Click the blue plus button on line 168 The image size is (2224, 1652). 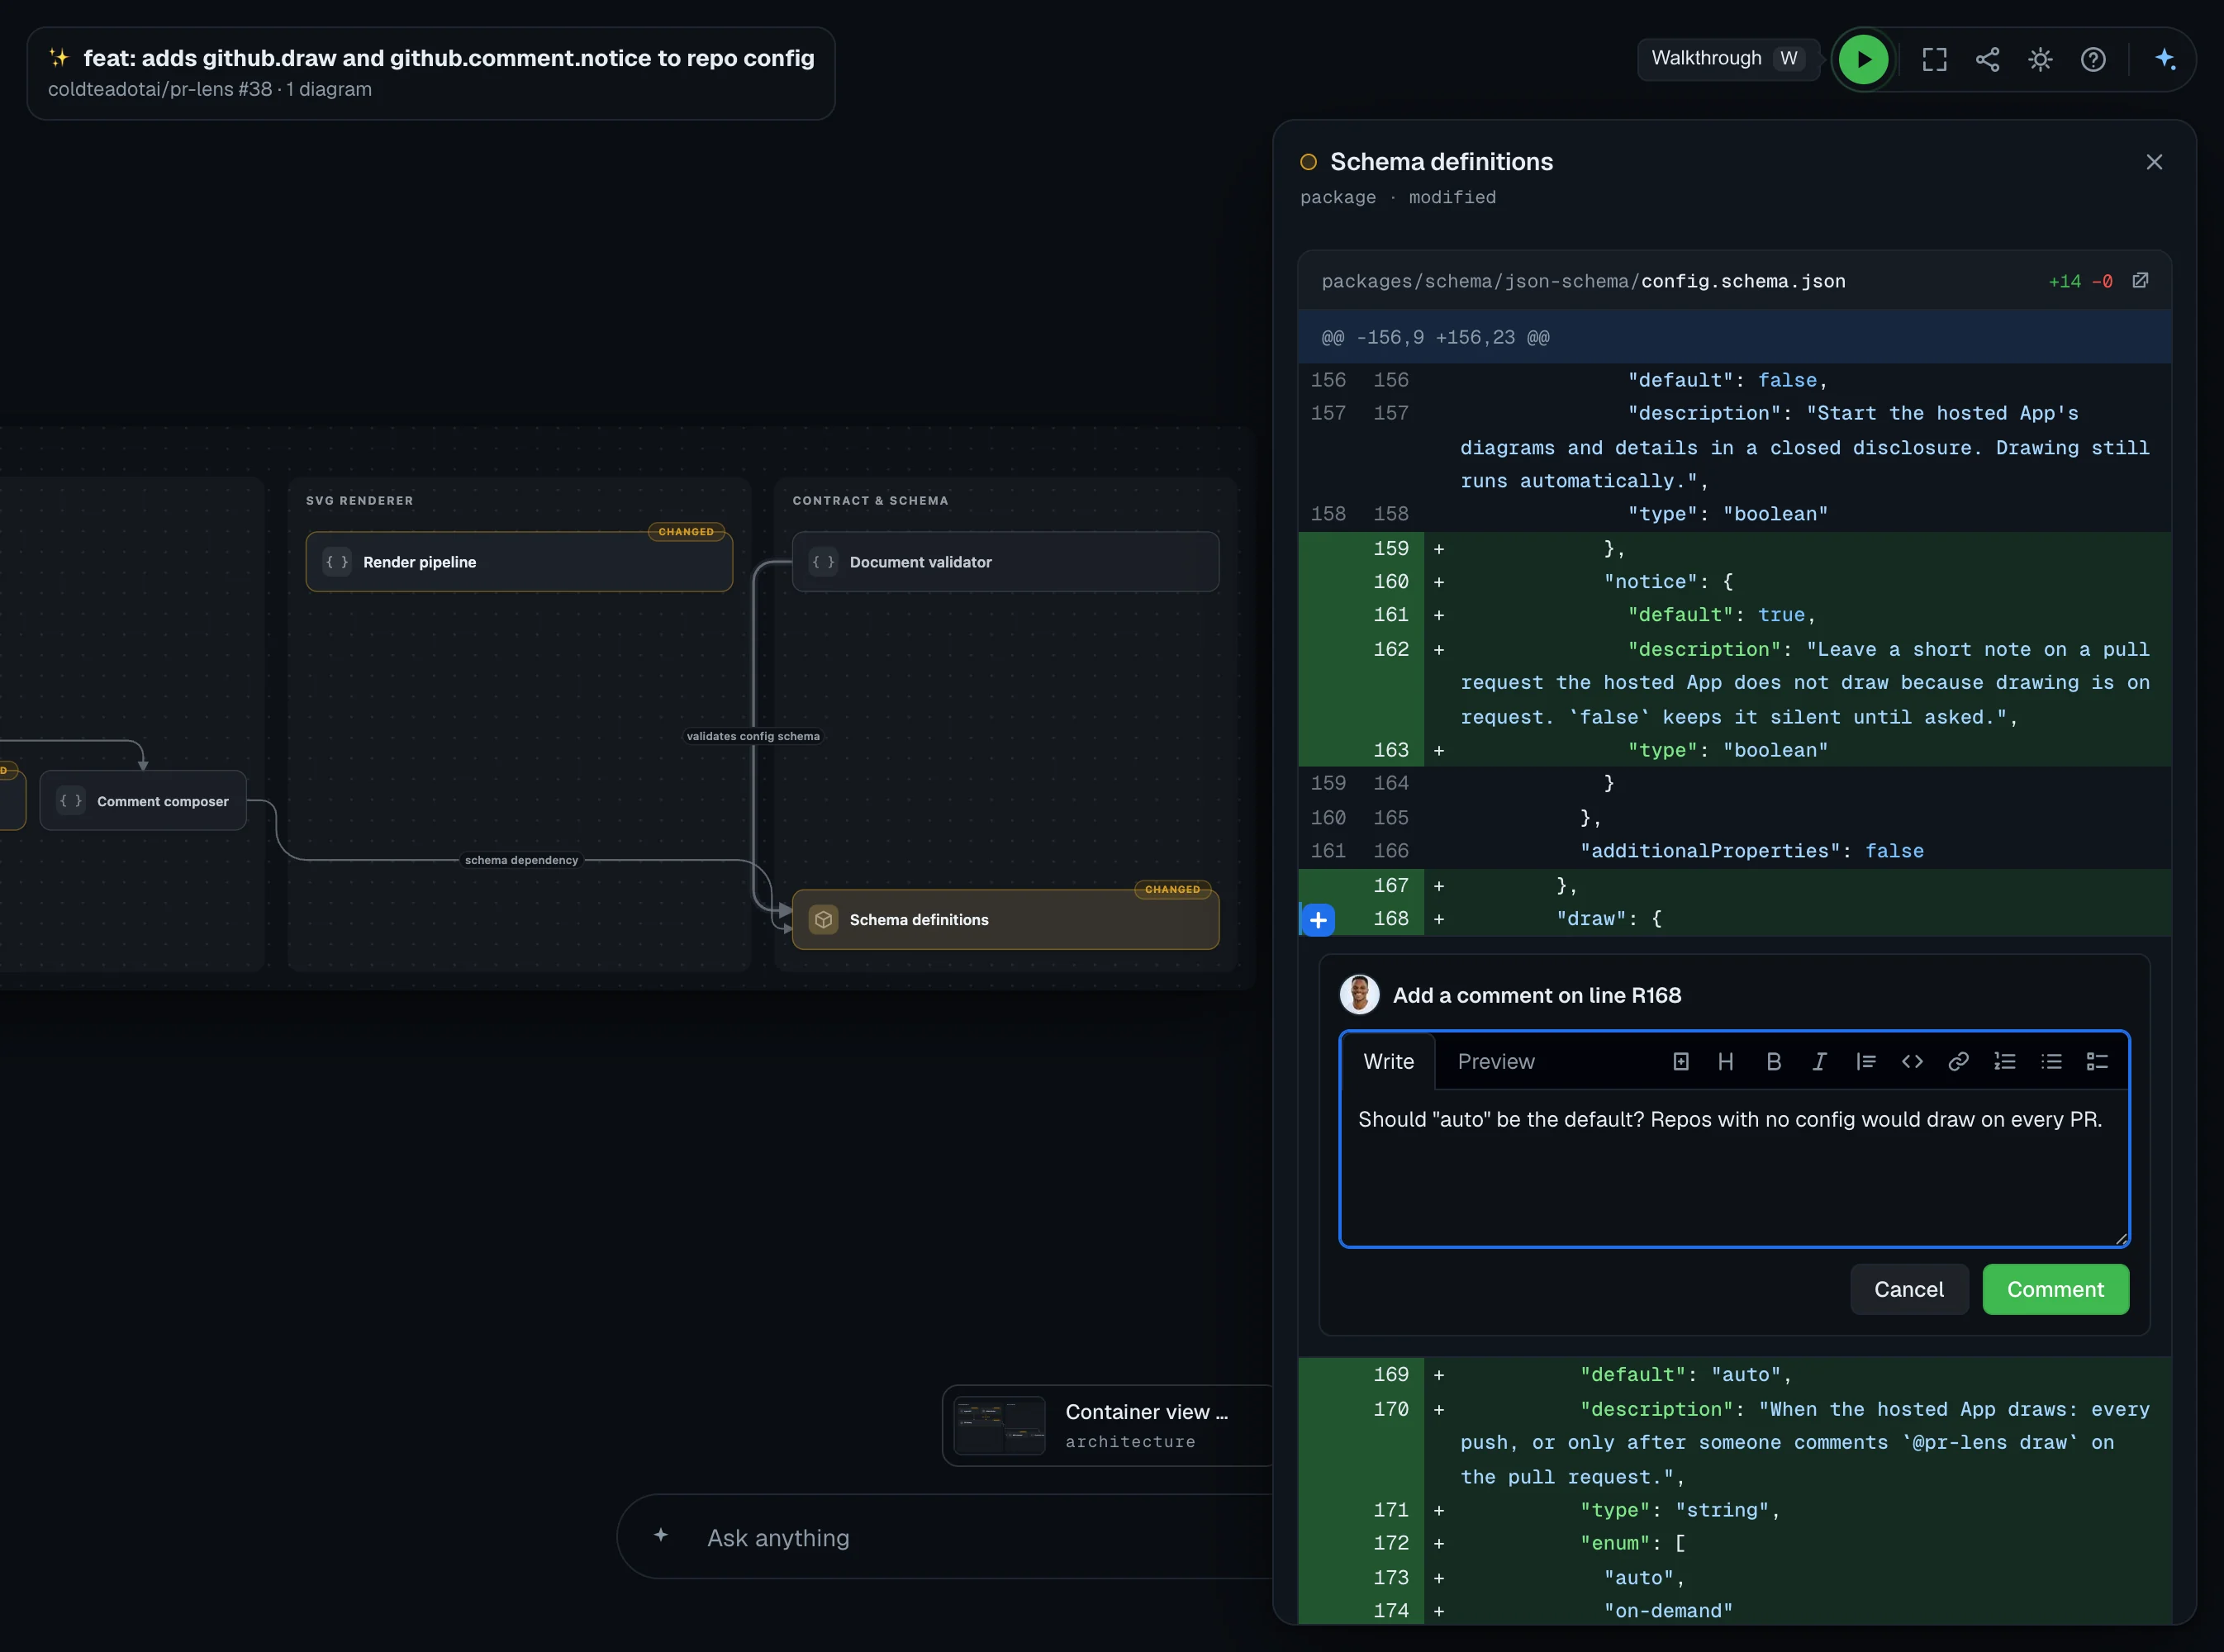[x=1318, y=919]
